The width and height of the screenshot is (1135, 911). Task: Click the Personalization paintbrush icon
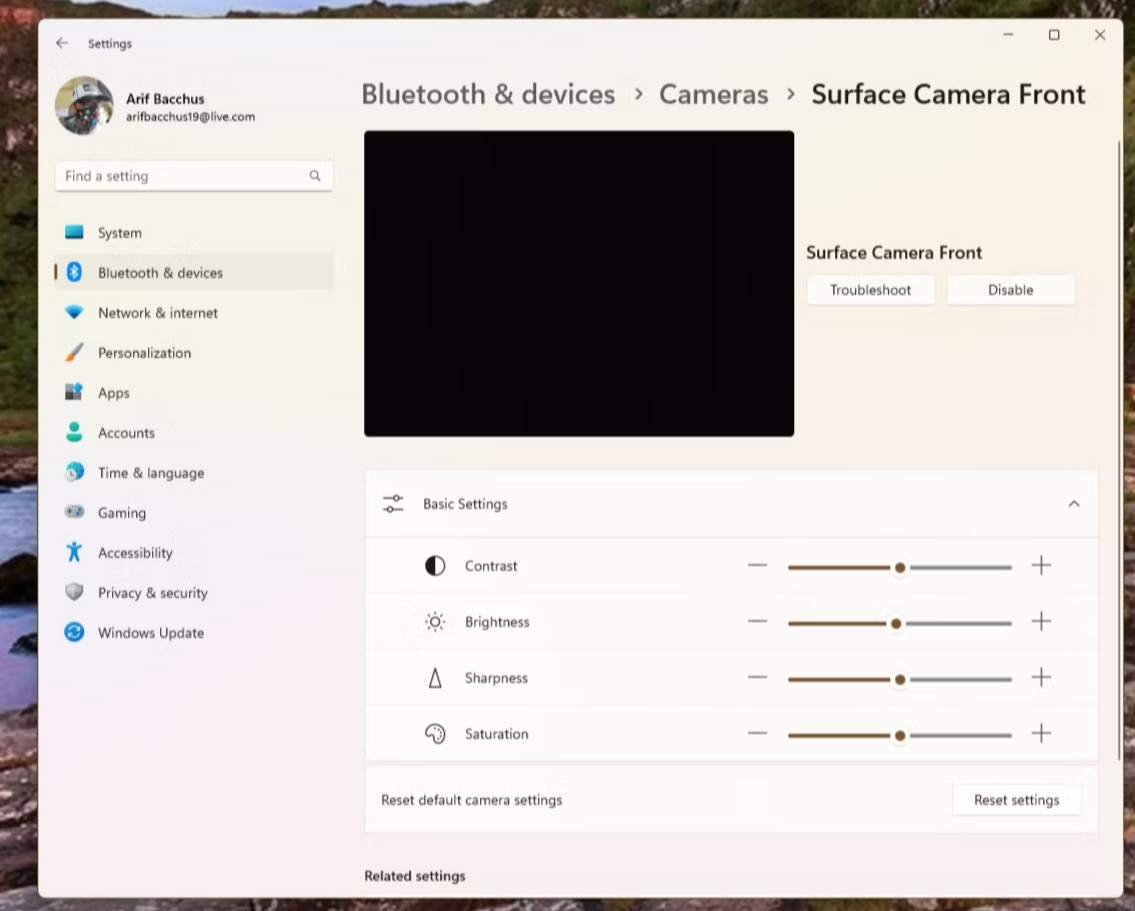coord(74,352)
